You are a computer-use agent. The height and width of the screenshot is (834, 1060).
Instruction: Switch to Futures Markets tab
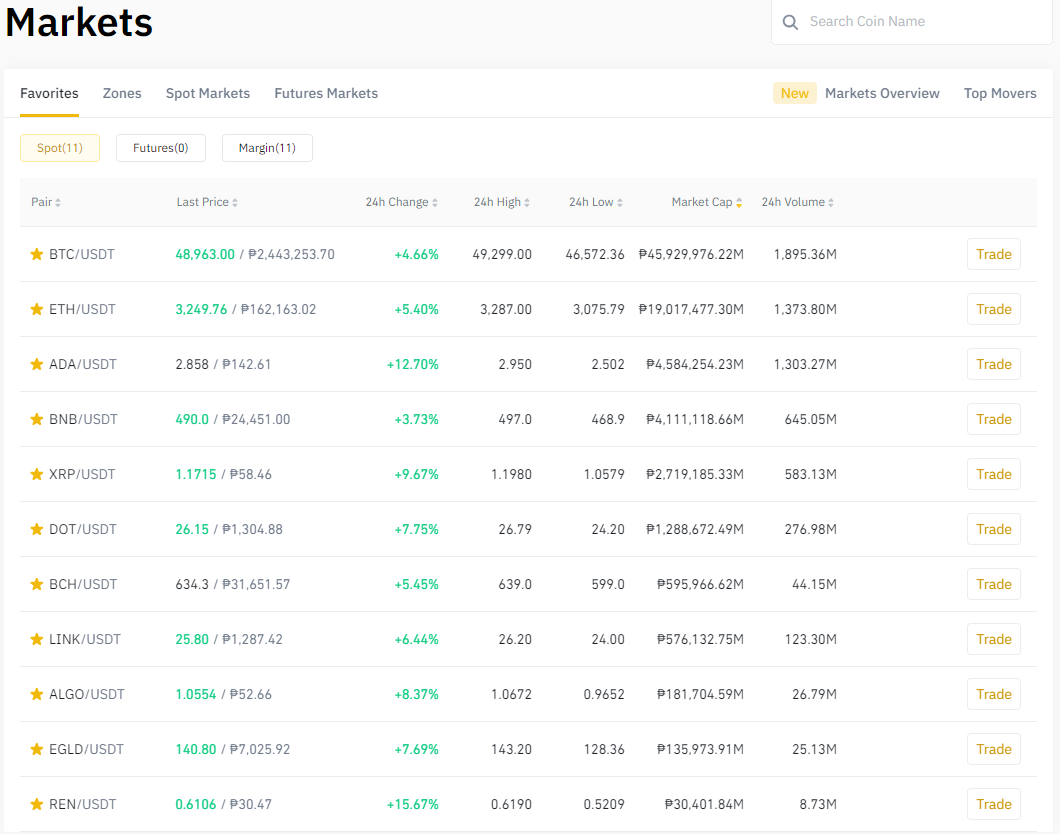[x=326, y=93]
